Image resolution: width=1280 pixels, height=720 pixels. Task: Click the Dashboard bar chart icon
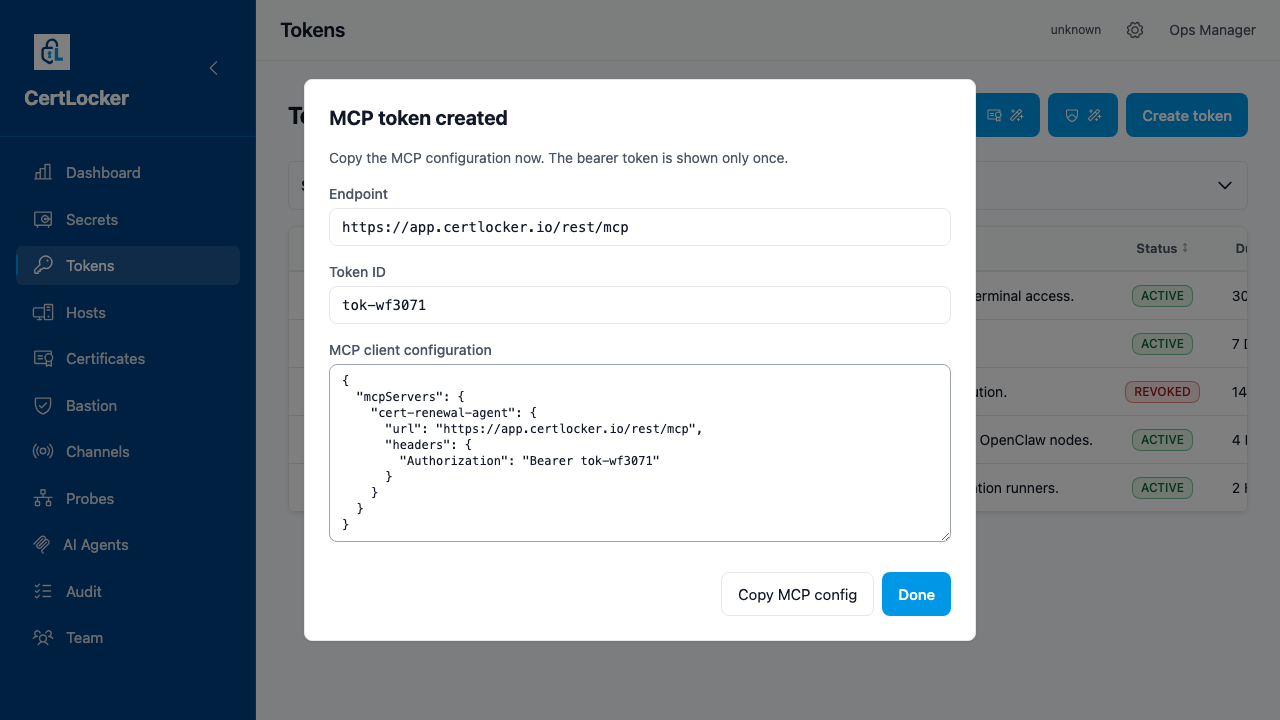[43, 172]
